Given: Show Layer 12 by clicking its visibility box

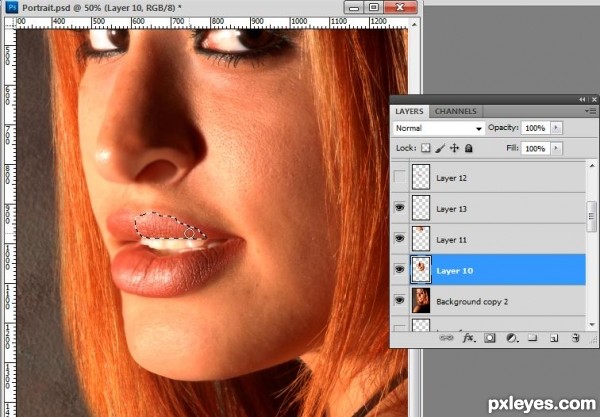Looking at the screenshot, I should (399, 177).
